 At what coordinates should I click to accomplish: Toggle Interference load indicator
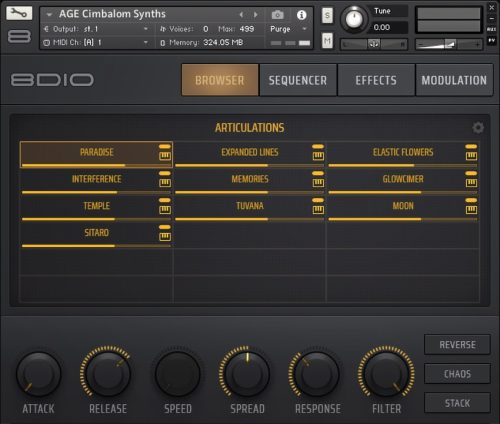[x=165, y=173]
